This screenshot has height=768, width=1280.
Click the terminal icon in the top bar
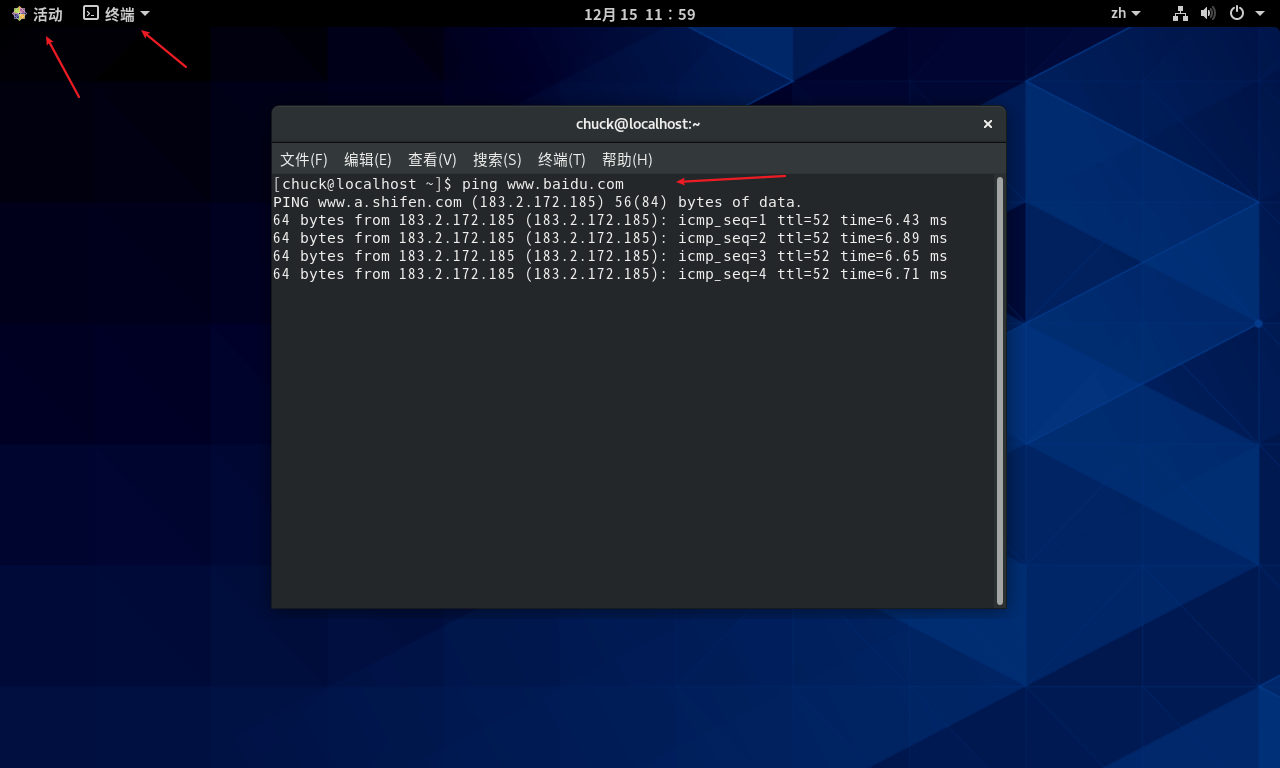tap(91, 13)
